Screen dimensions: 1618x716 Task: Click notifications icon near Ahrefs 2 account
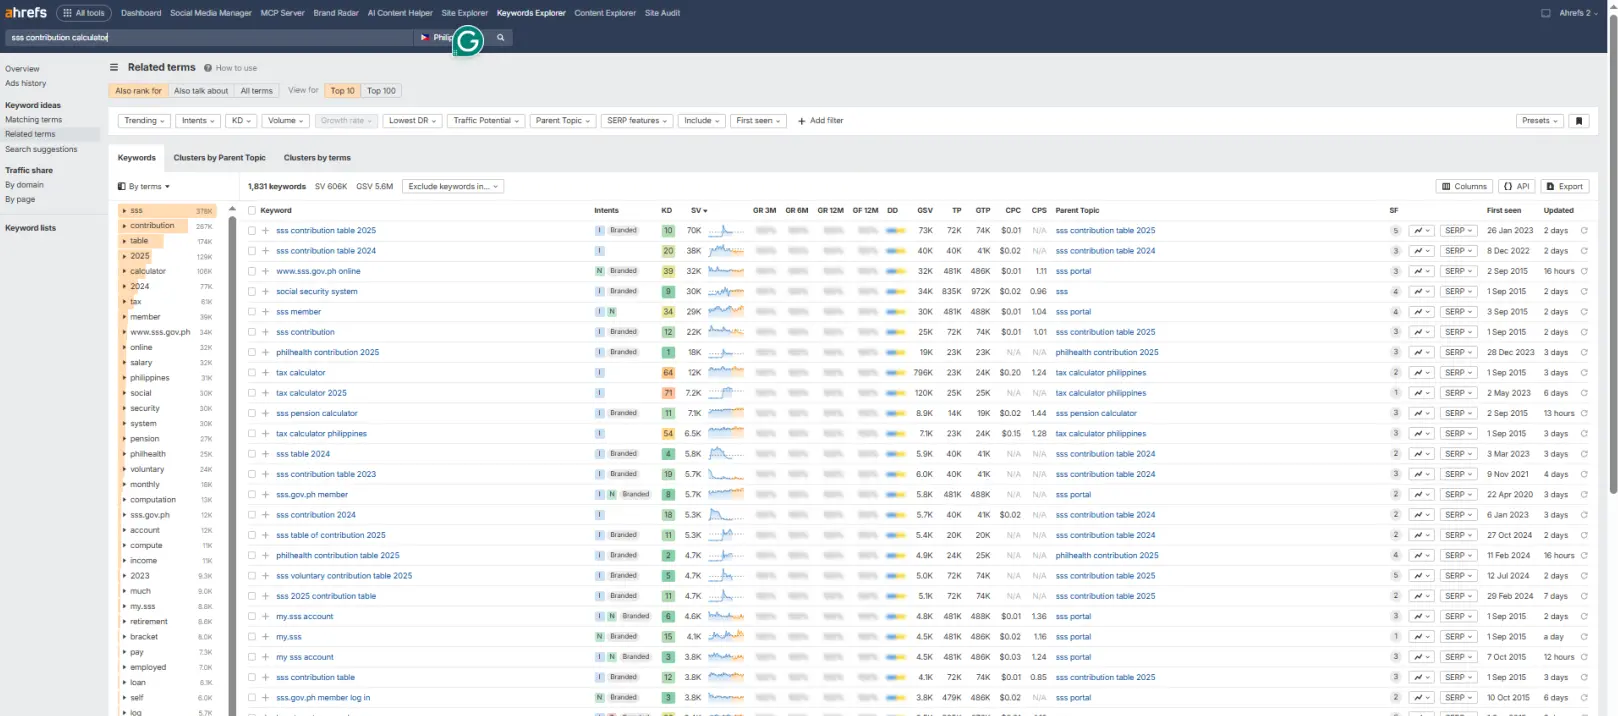[x=1545, y=13]
